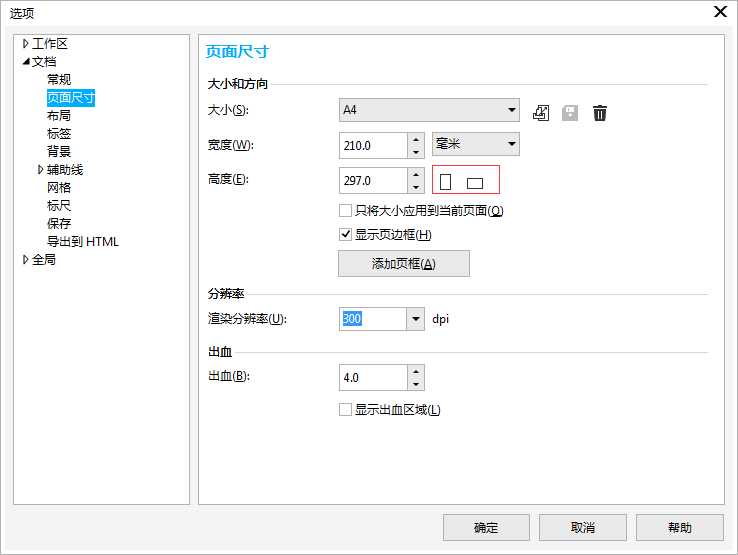Click the save page size icon
Viewport: 738px width, 555px height.
click(x=570, y=113)
